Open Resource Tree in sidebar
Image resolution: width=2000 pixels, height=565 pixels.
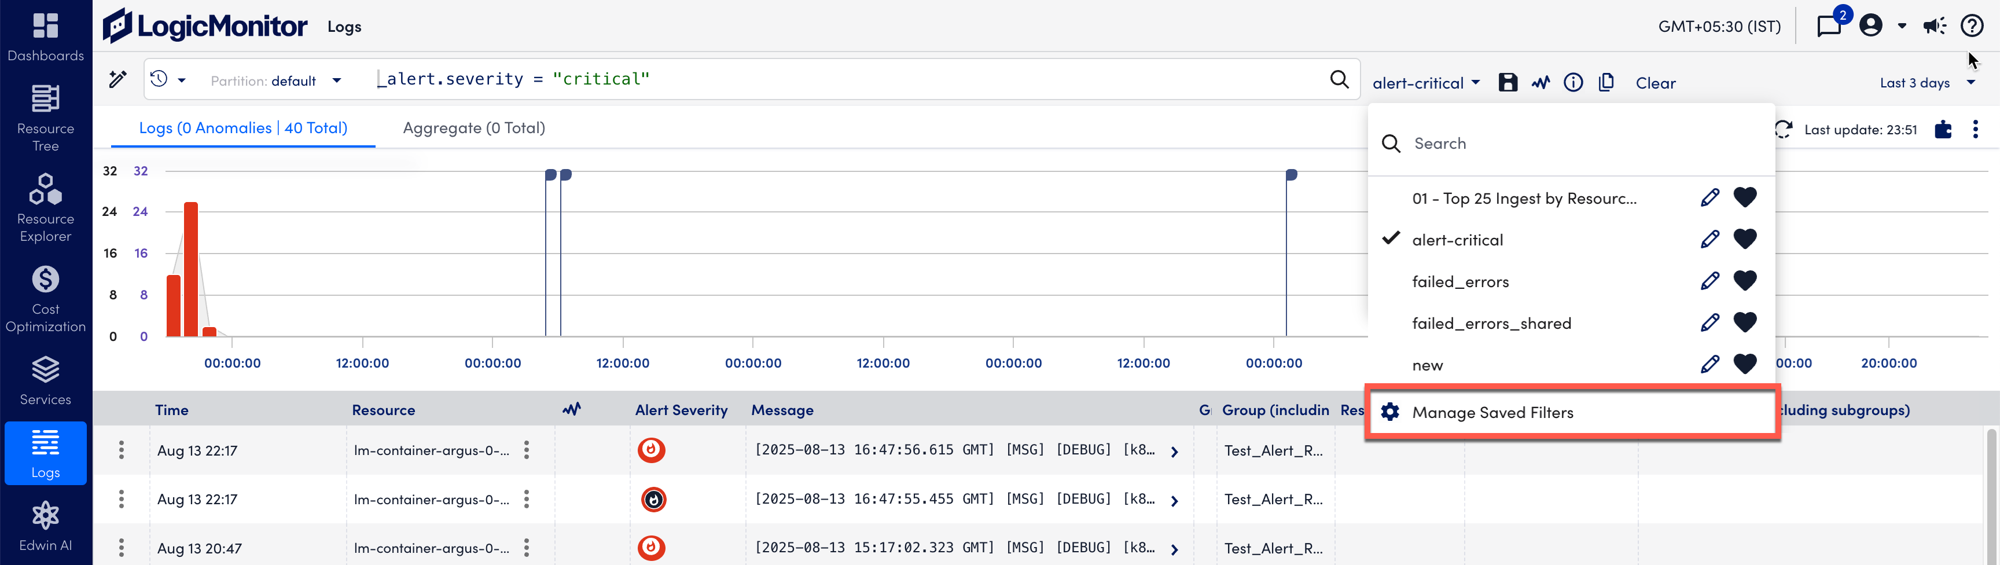pyautogui.click(x=45, y=118)
